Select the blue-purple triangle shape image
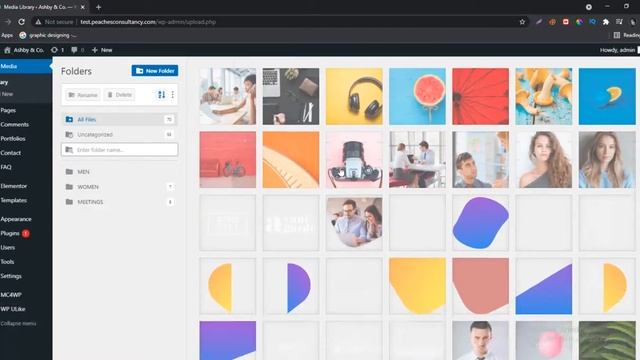 click(x=544, y=286)
